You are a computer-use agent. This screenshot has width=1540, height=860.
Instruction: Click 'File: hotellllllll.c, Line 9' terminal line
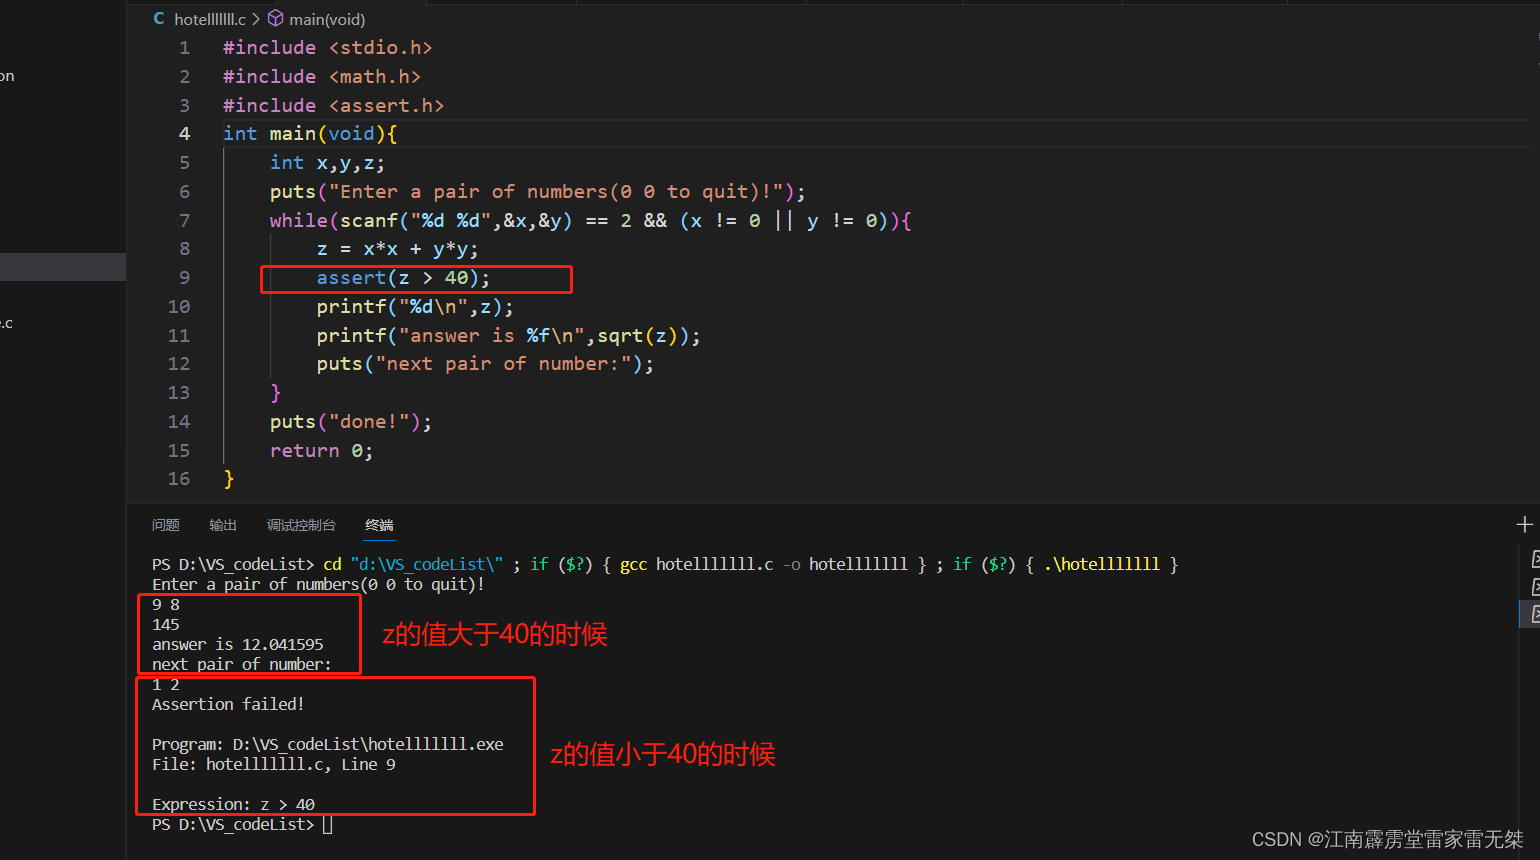(x=274, y=765)
